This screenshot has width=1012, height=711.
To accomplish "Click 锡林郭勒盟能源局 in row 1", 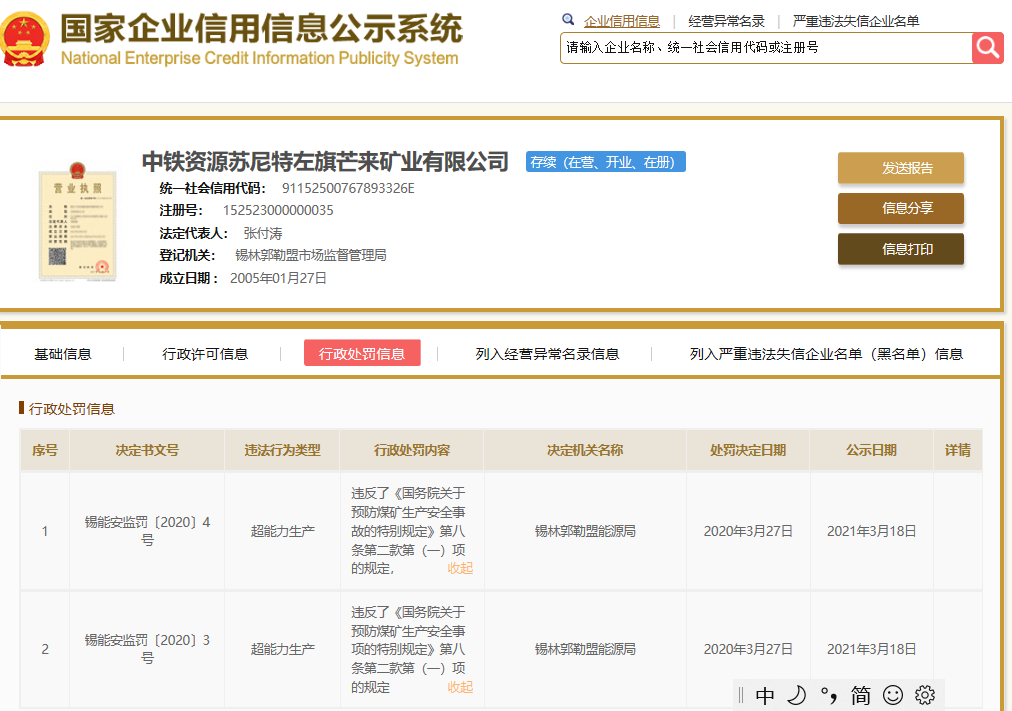I will [585, 531].
